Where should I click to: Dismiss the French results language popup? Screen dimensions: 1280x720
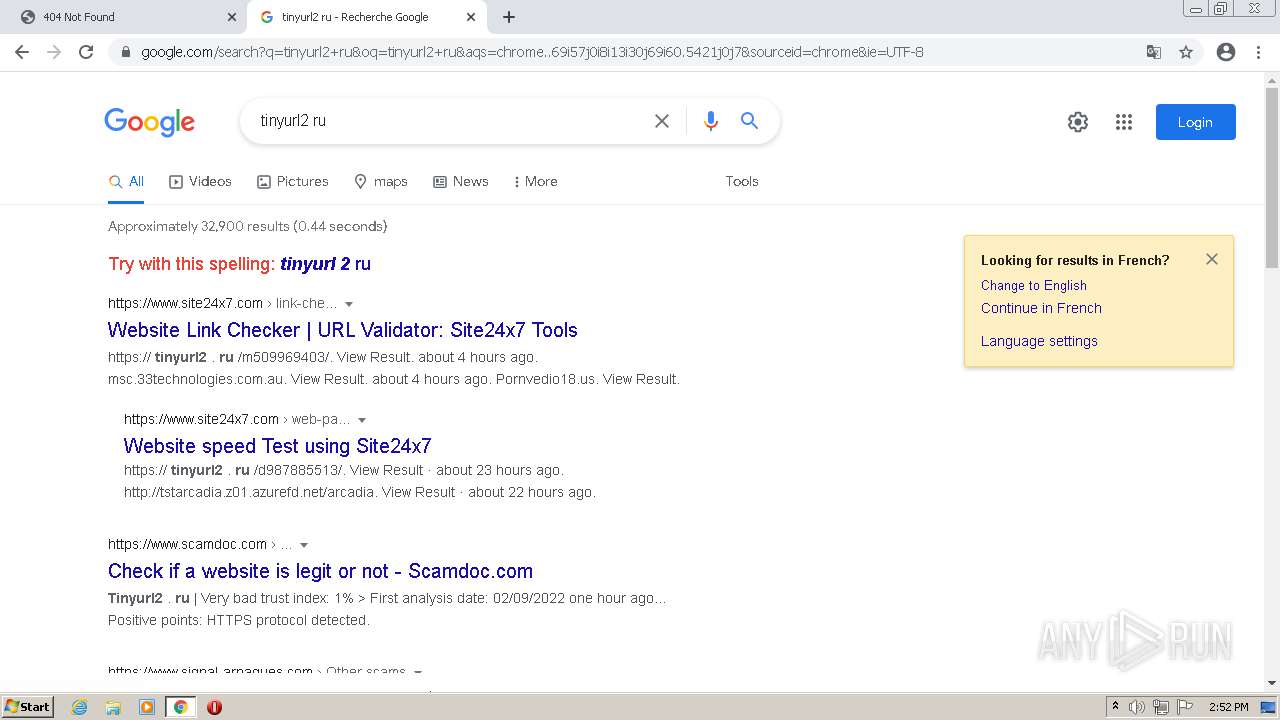tap(1212, 259)
